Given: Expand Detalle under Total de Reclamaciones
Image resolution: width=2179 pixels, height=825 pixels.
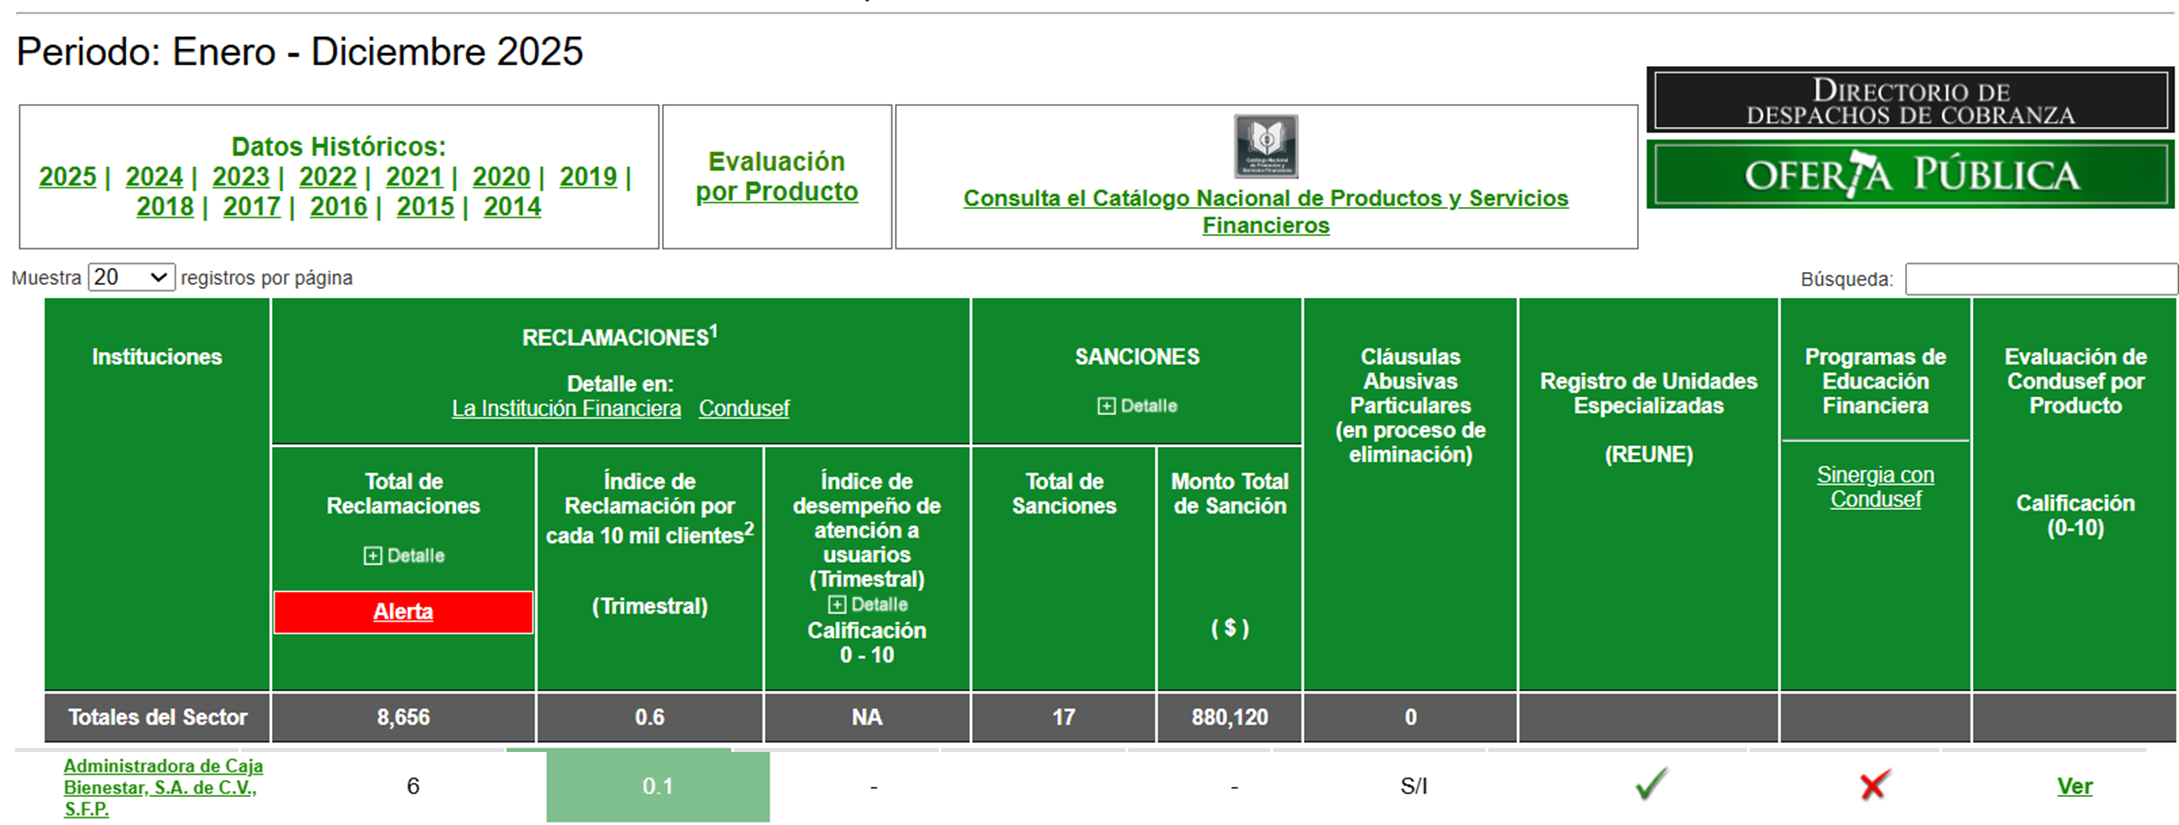Looking at the screenshot, I should [x=403, y=555].
